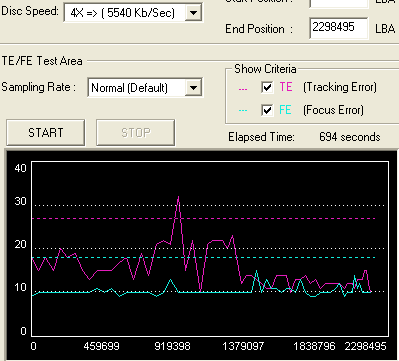Viewport: 399px width, 361px height.
Task: Click the STOP button
Action: tap(136, 133)
